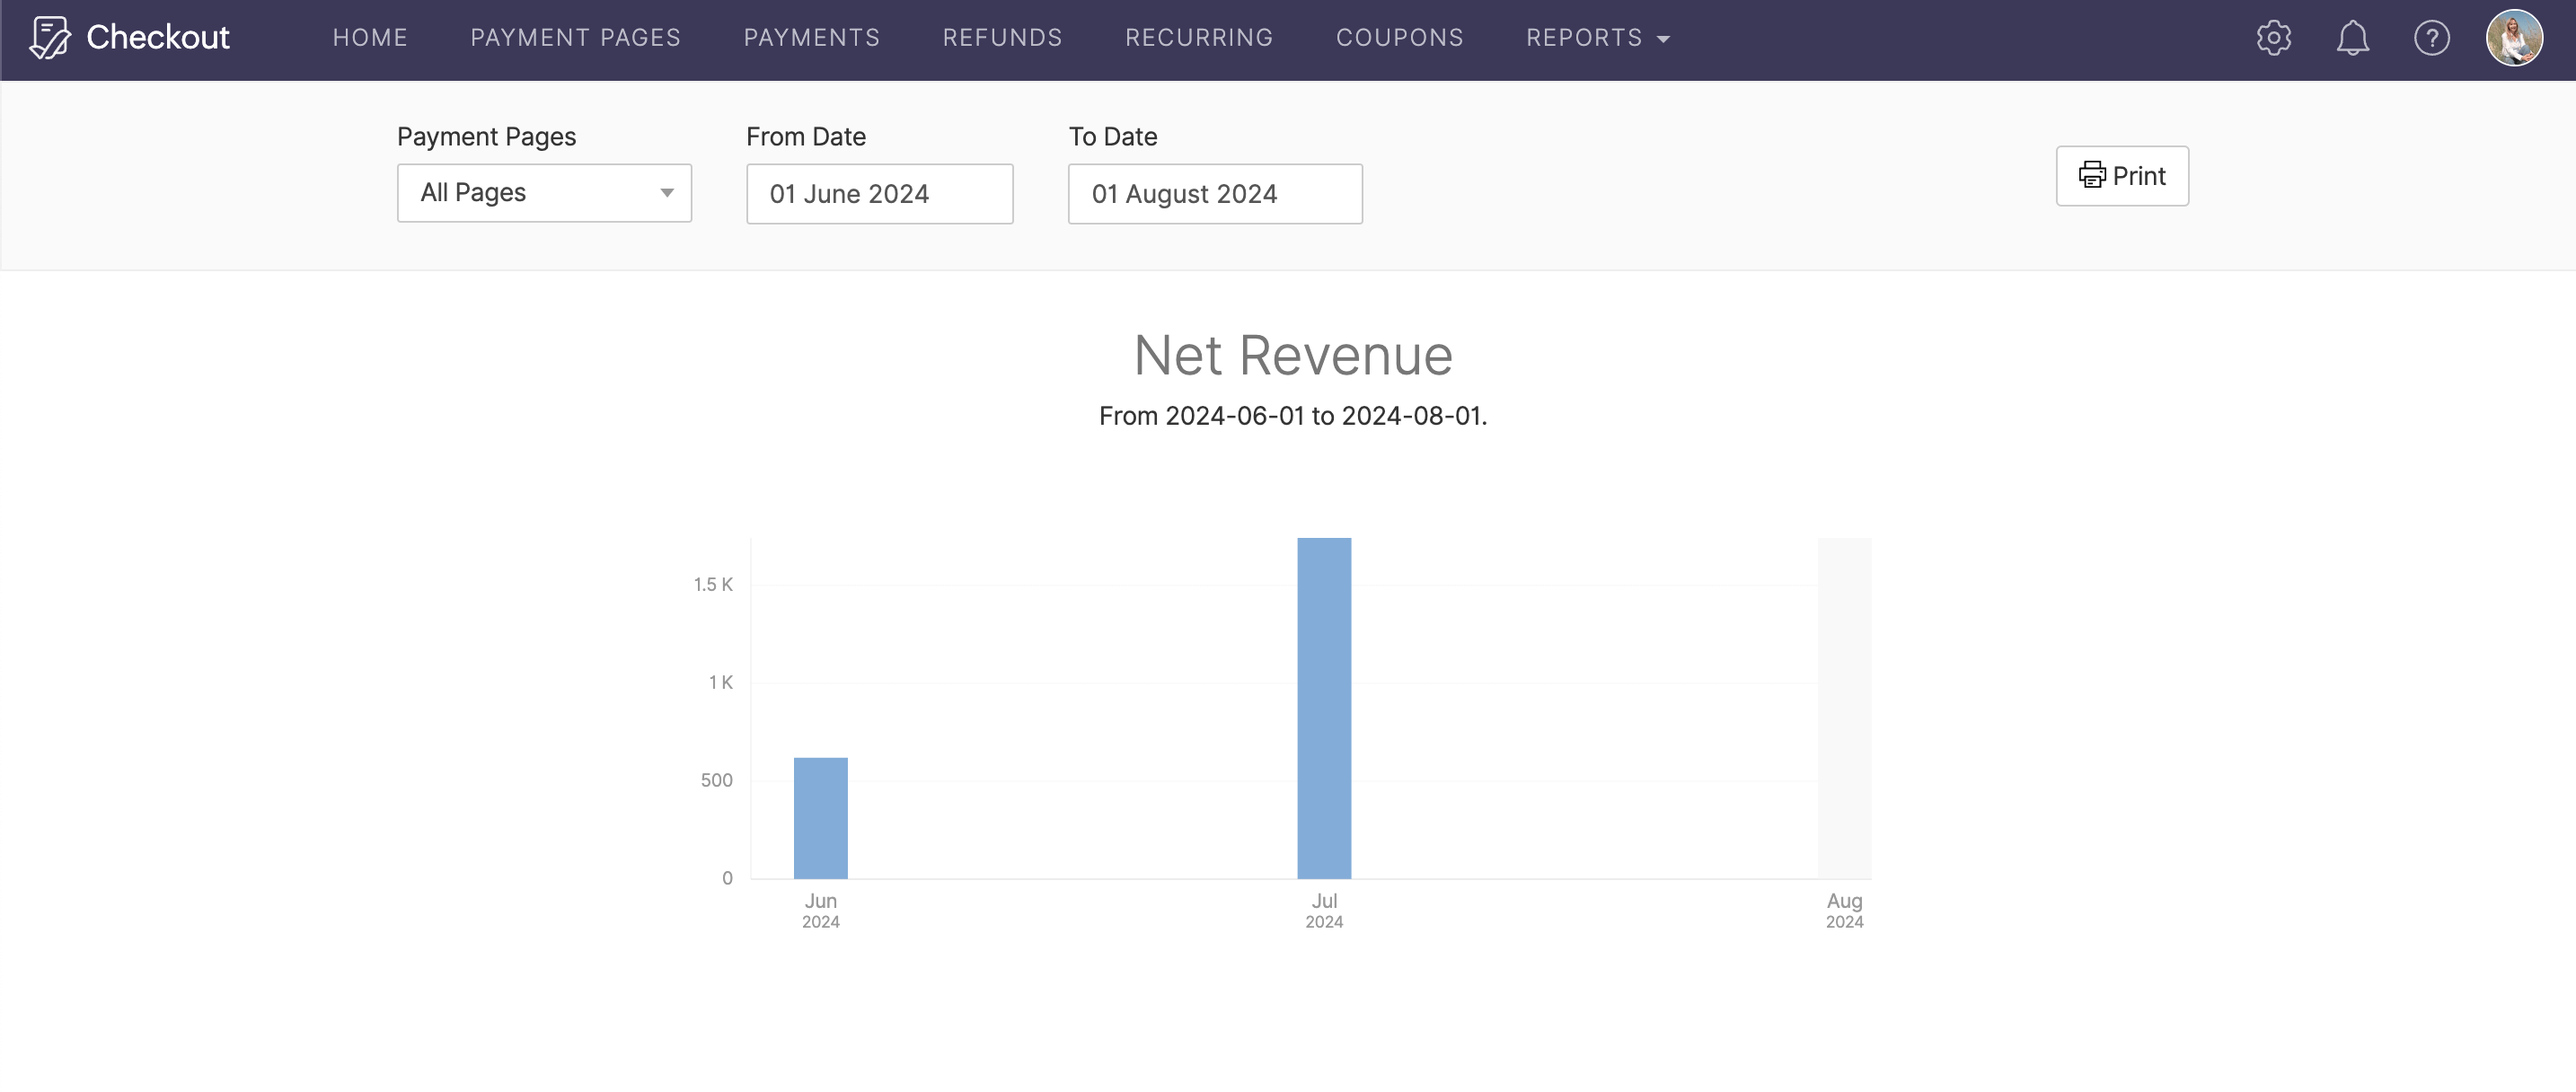Image resolution: width=2576 pixels, height=1092 pixels.
Task: Select the June revenue bar in the chart
Action: 820,815
